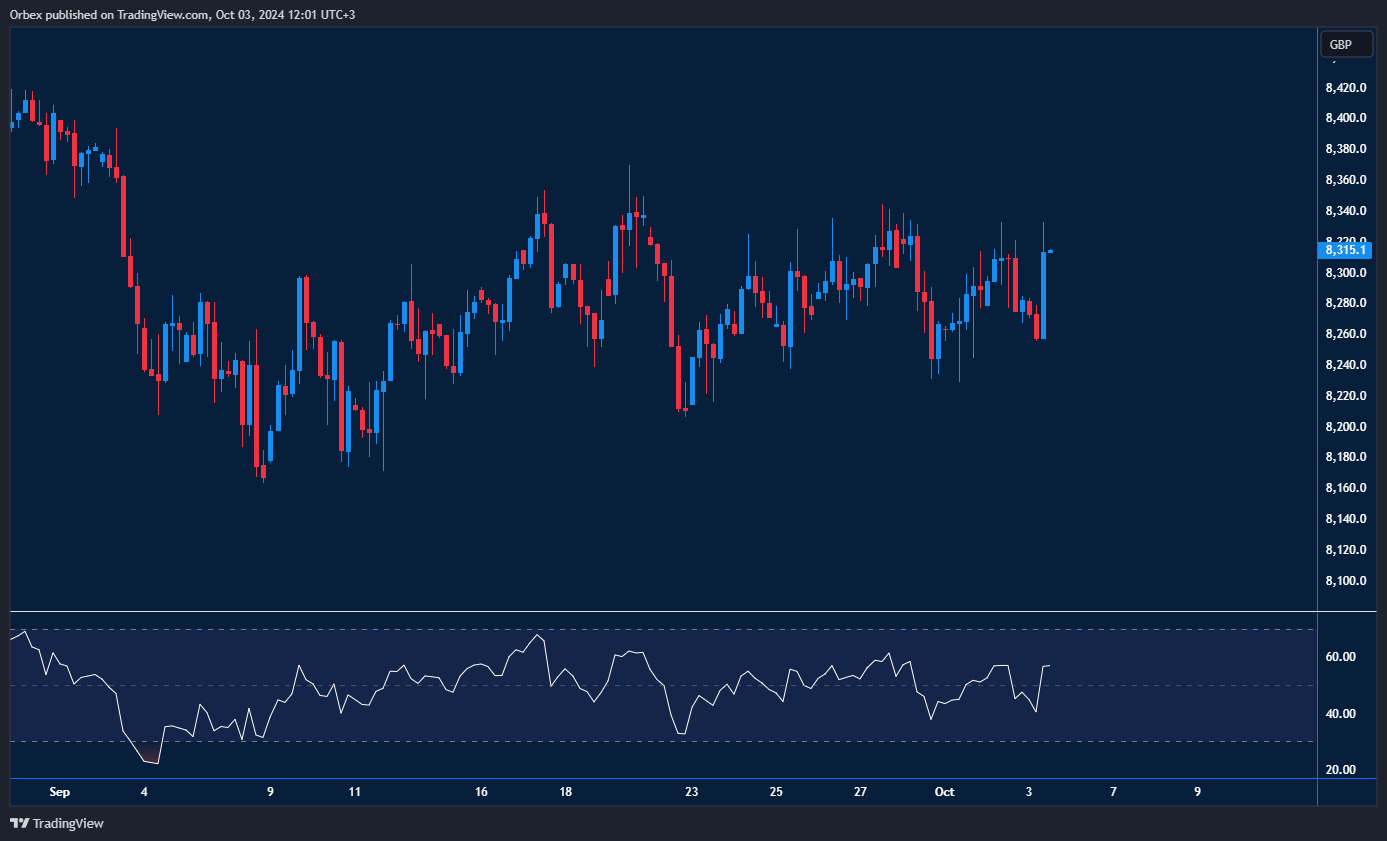Click the solid blue line below oscillator
The height and width of the screenshot is (841, 1387).
[660, 778]
